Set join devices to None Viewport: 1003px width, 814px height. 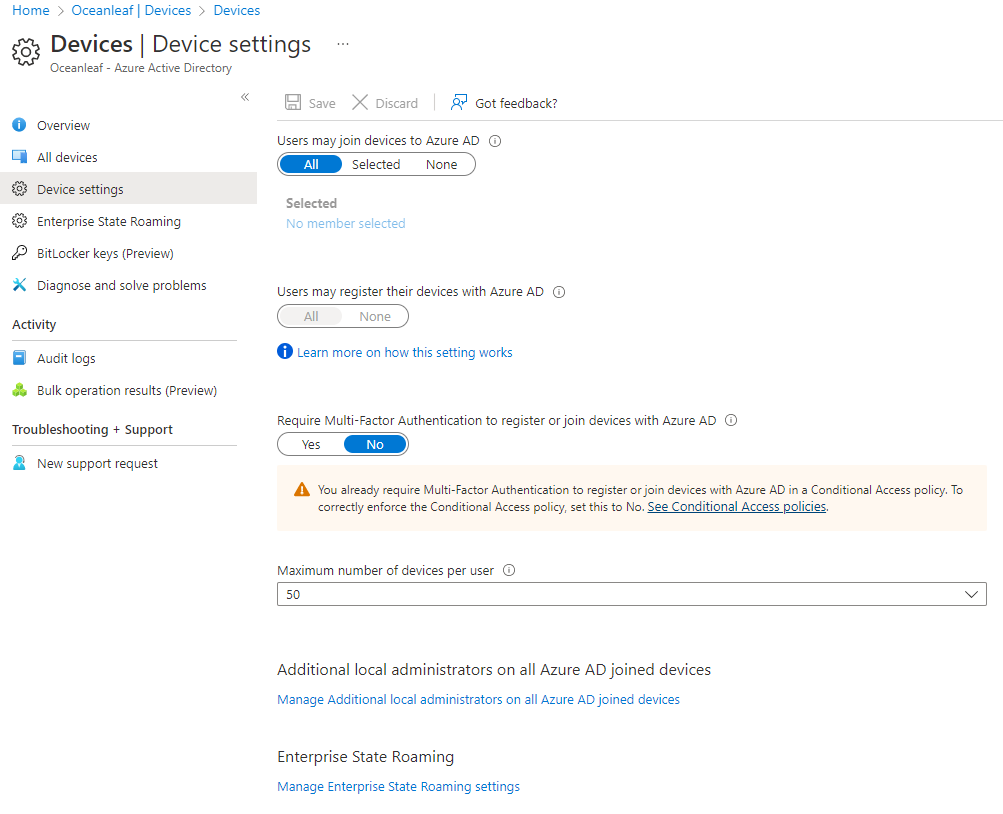point(441,164)
